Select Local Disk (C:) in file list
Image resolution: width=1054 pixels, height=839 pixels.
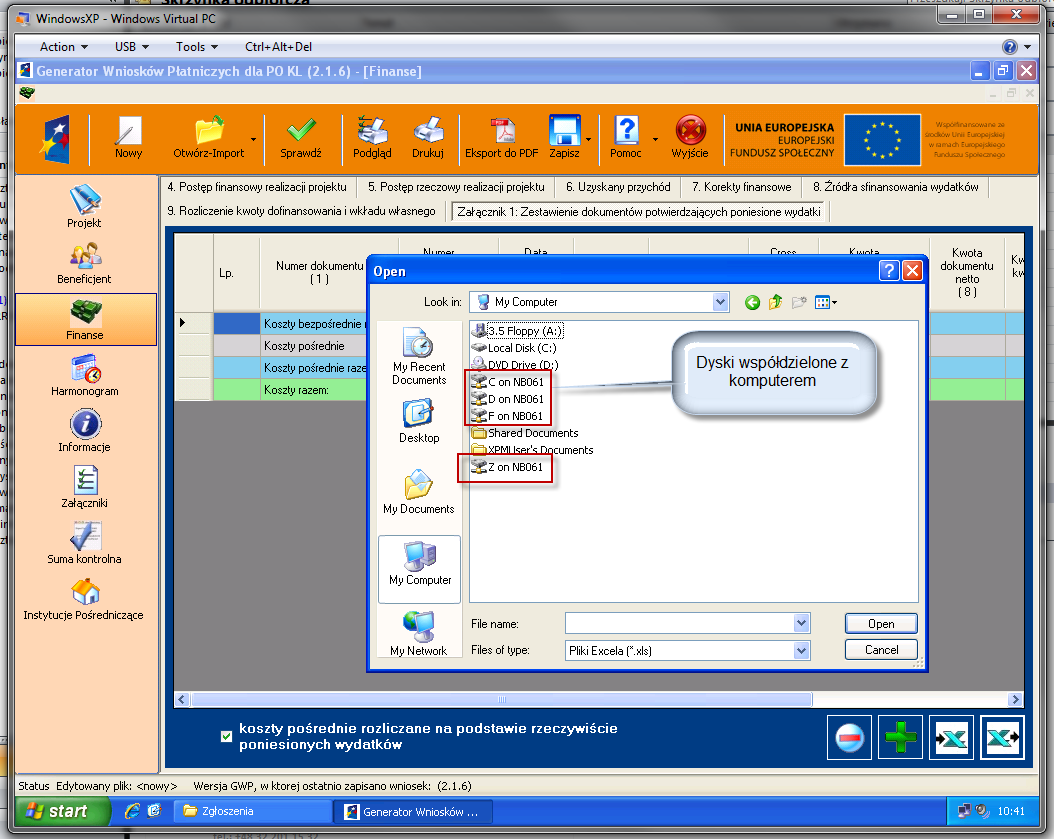(514, 348)
